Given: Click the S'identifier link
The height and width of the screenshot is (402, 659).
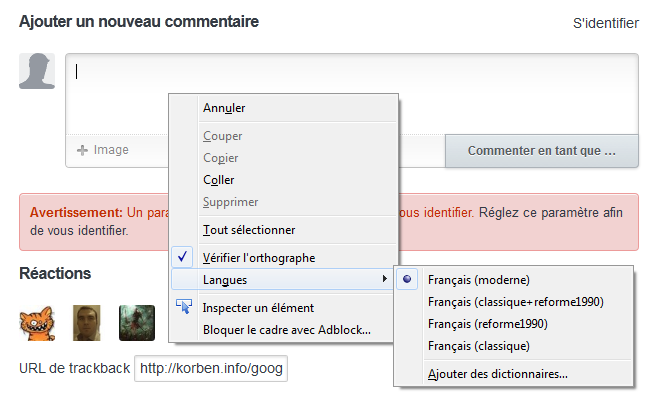Looking at the screenshot, I should pyautogui.click(x=605, y=22).
